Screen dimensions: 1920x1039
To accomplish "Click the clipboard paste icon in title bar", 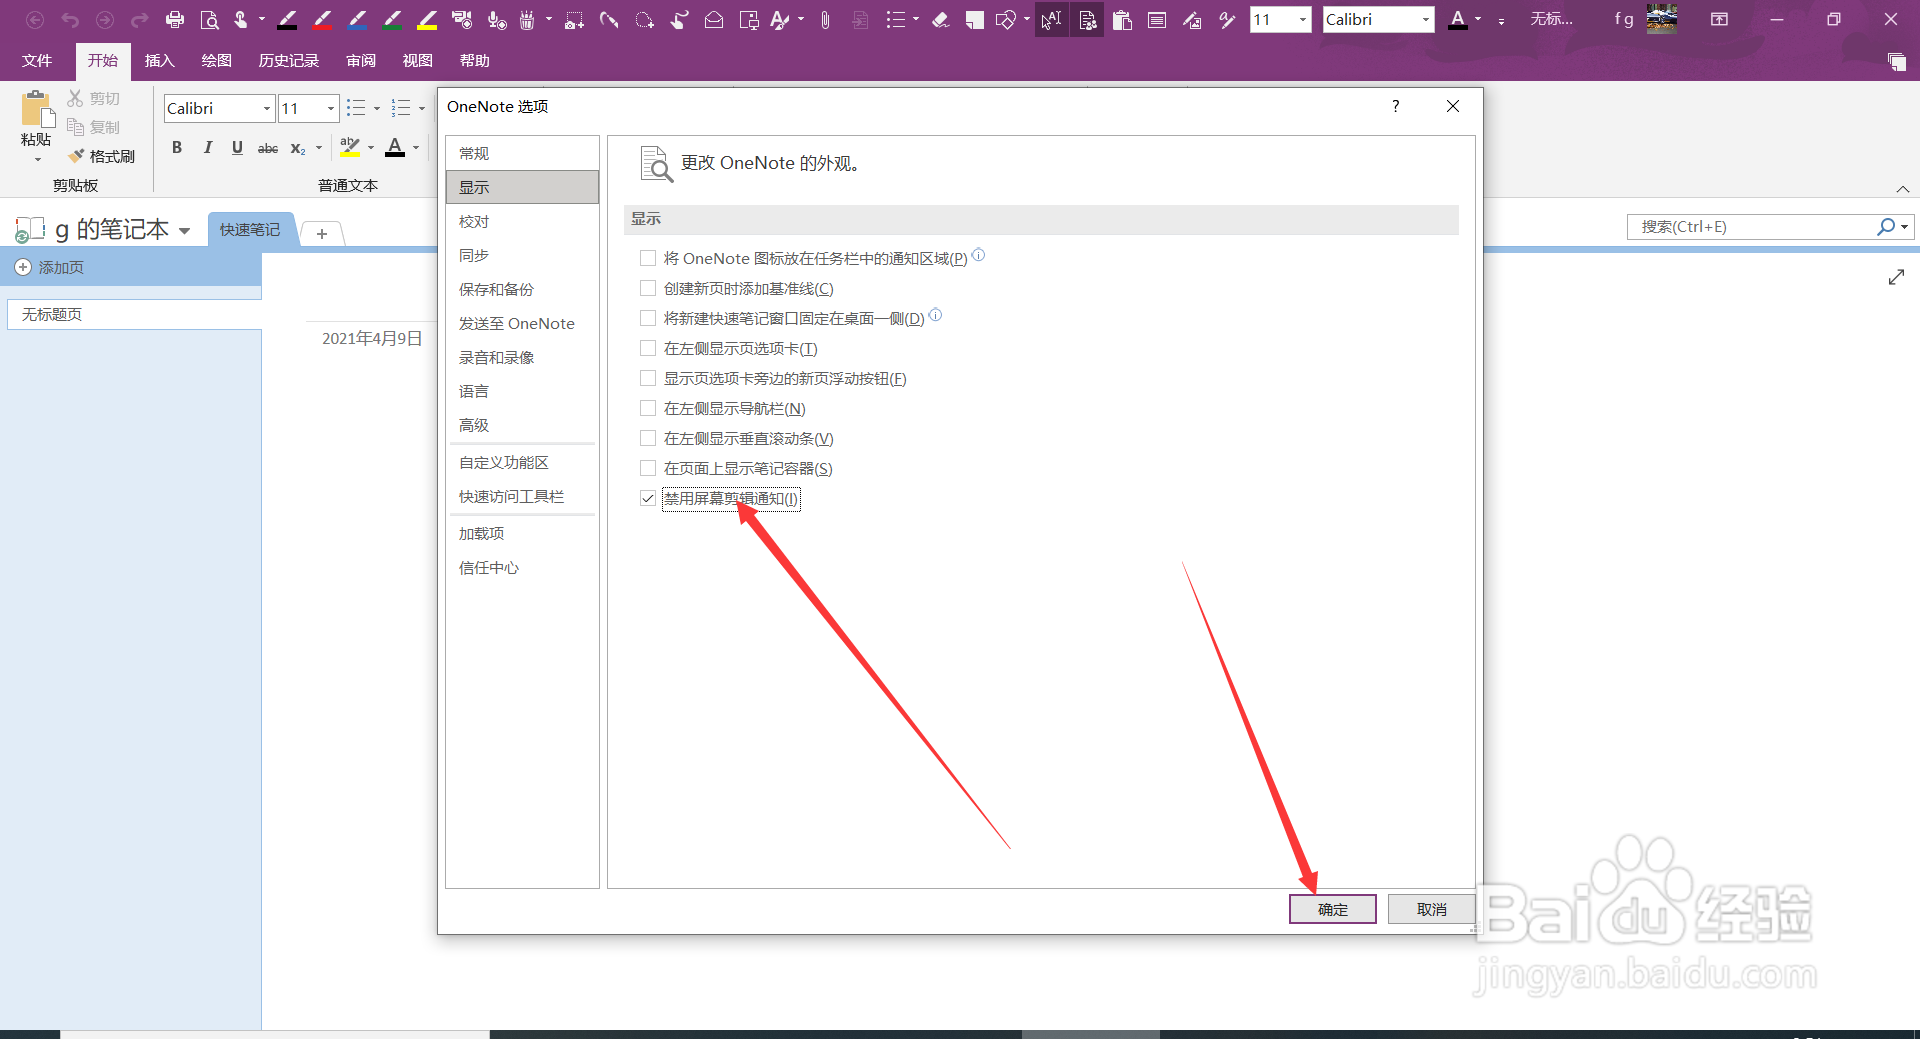I will [1122, 19].
